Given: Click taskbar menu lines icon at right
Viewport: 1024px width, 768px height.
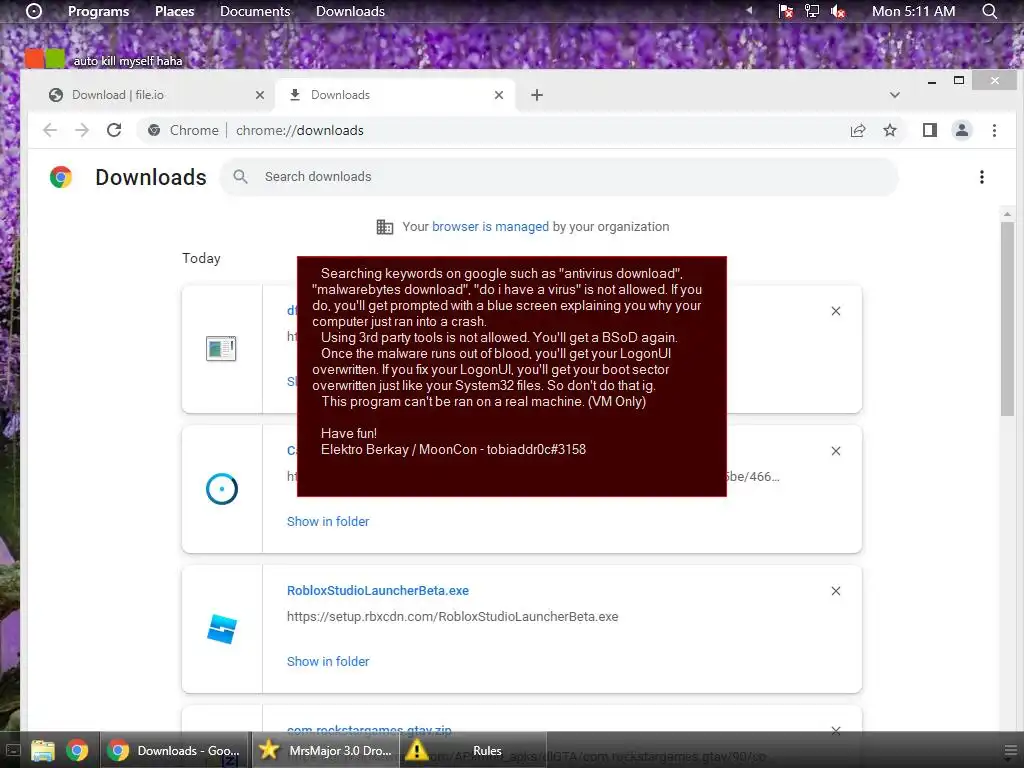Looking at the screenshot, I should tap(1010, 750).
